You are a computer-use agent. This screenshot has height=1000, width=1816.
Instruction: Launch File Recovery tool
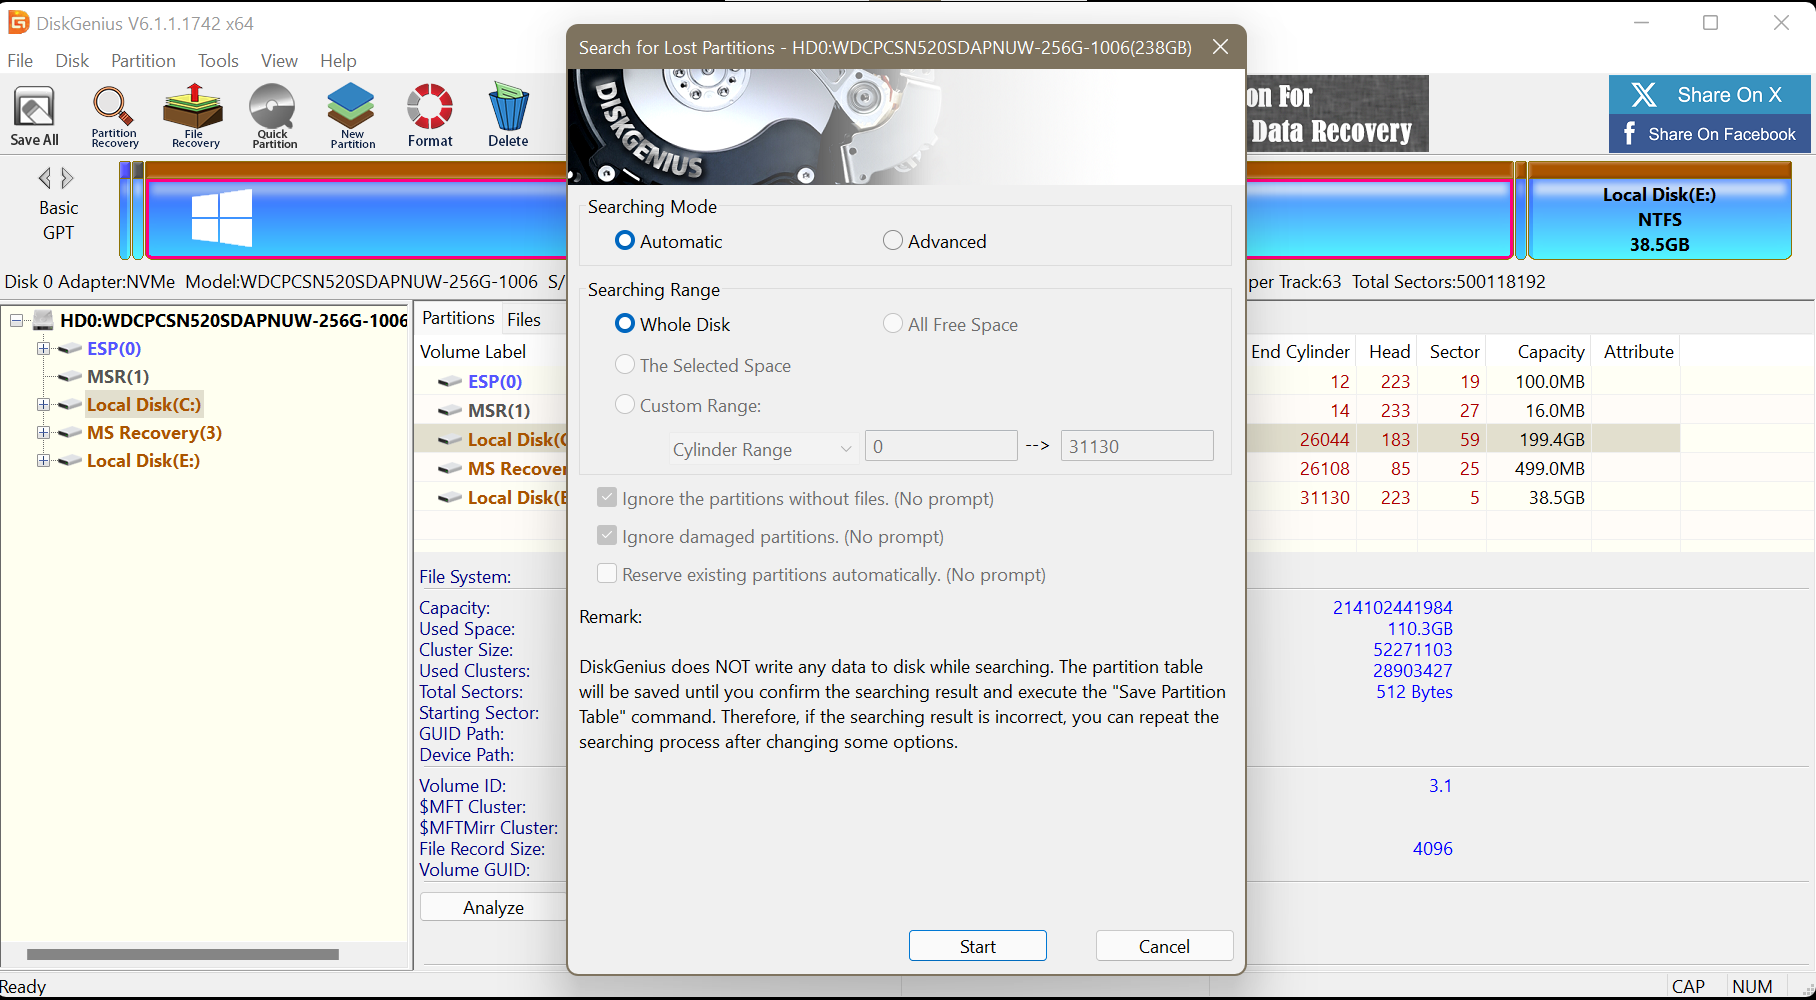[195, 116]
